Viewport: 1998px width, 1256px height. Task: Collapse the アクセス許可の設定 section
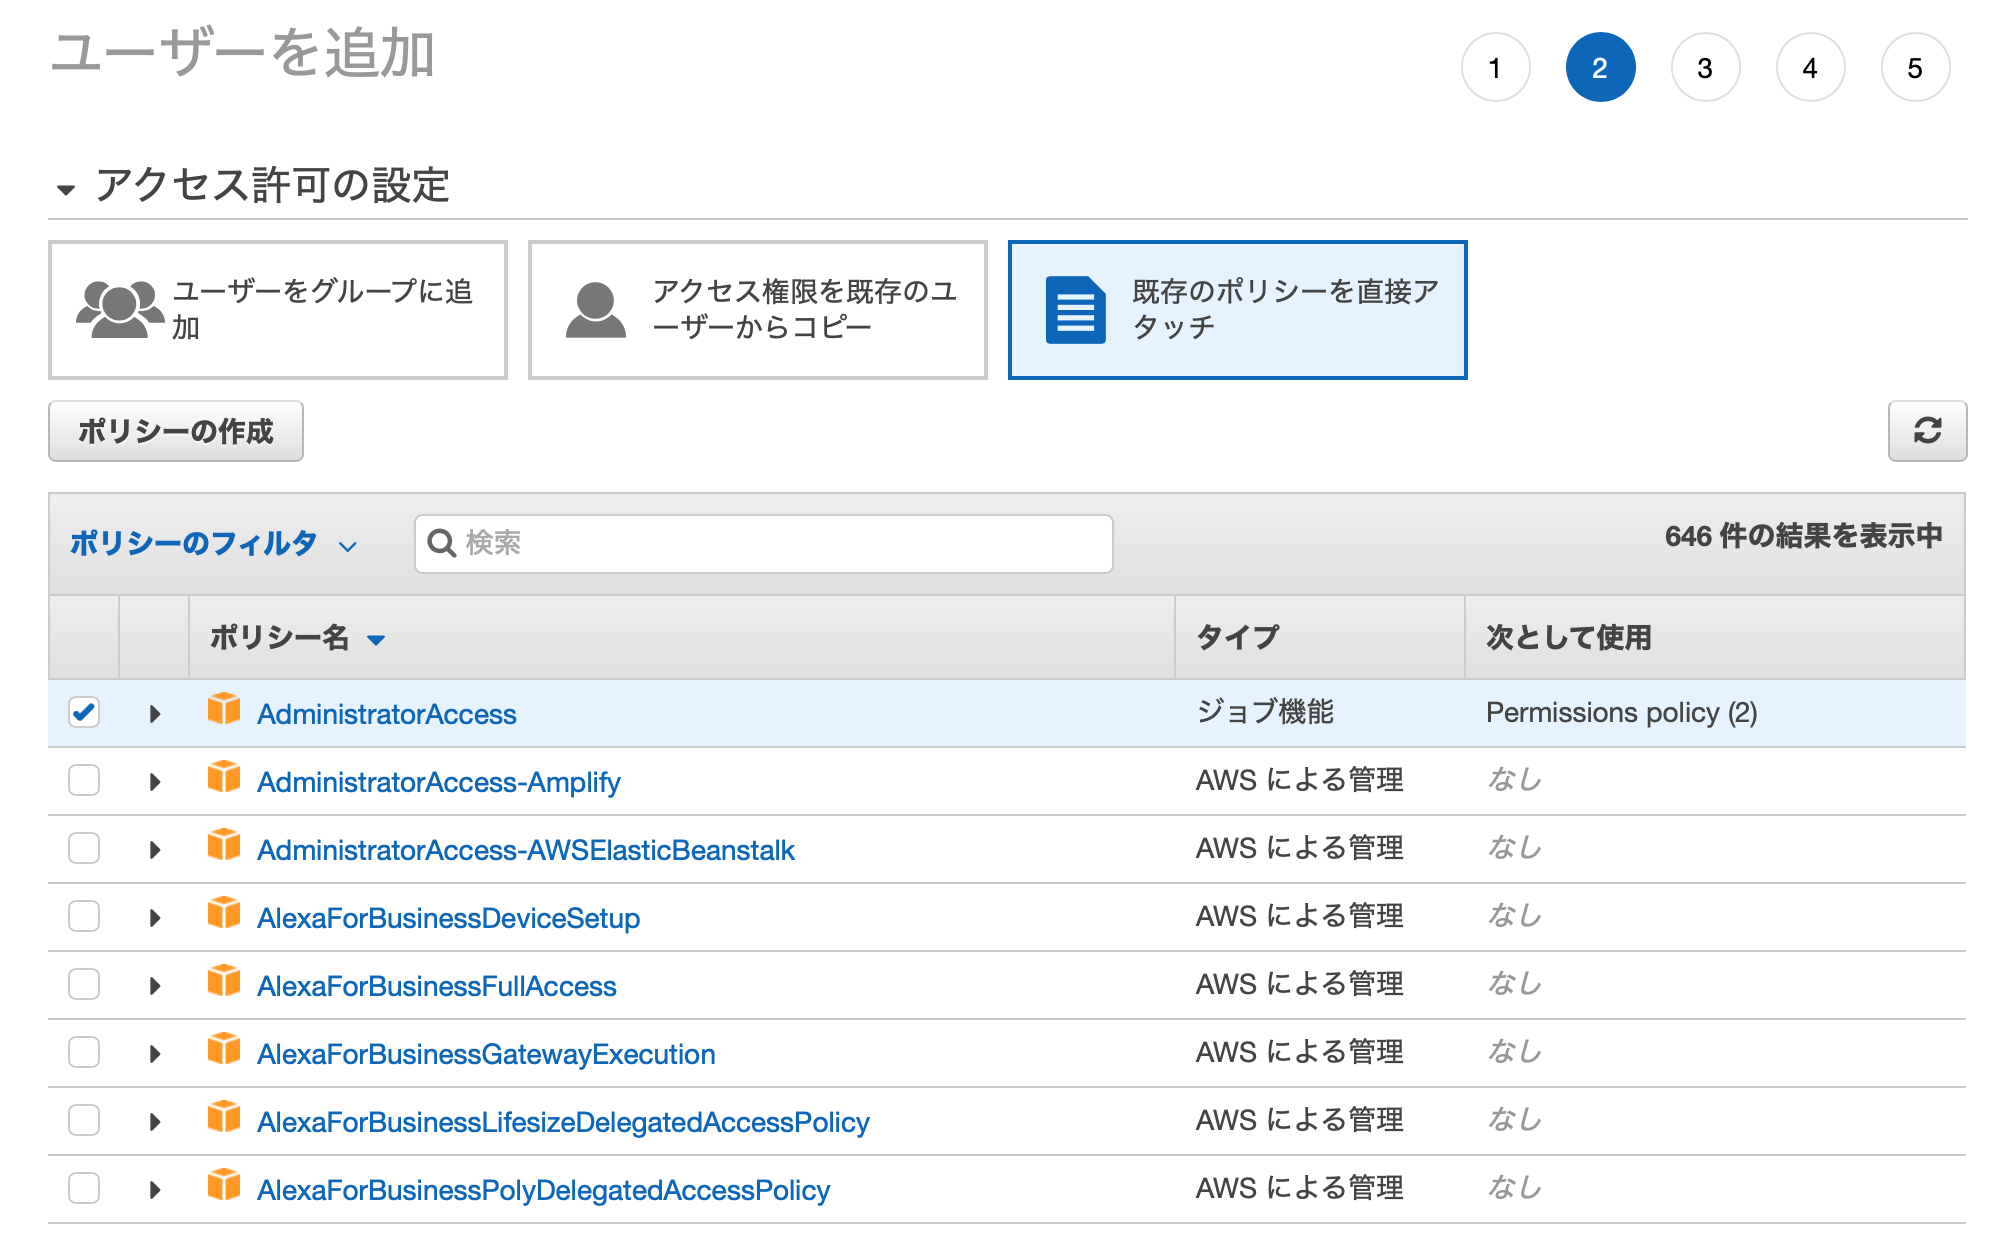click(66, 189)
